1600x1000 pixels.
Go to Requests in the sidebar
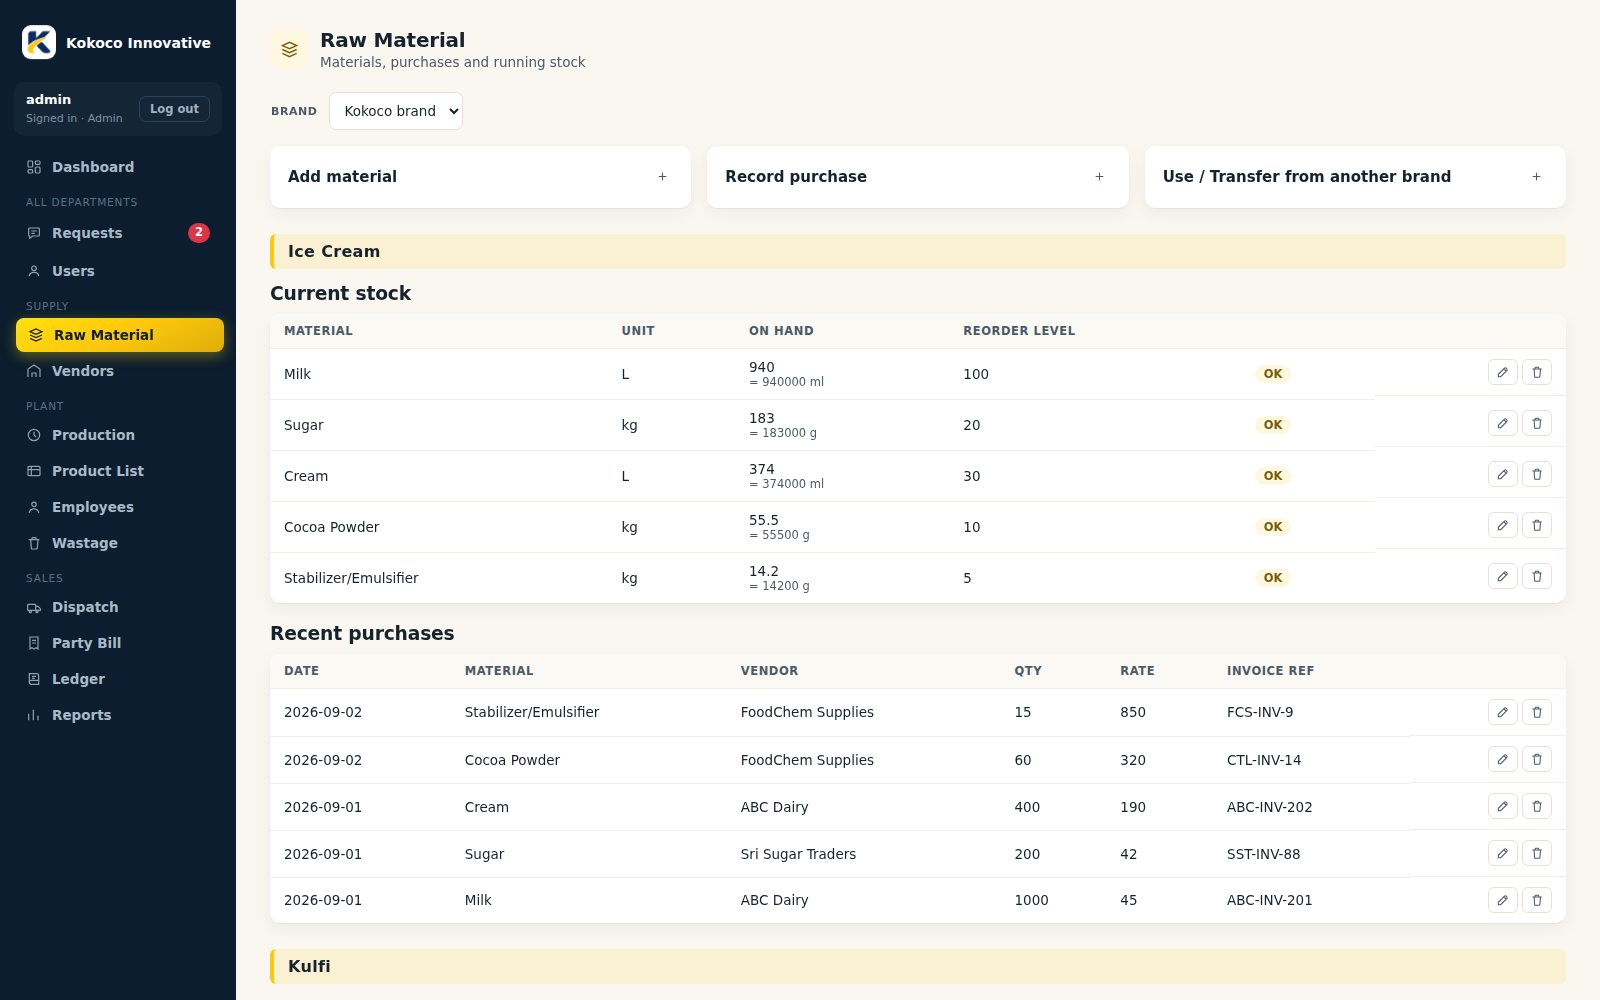pyautogui.click(x=118, y=233)
